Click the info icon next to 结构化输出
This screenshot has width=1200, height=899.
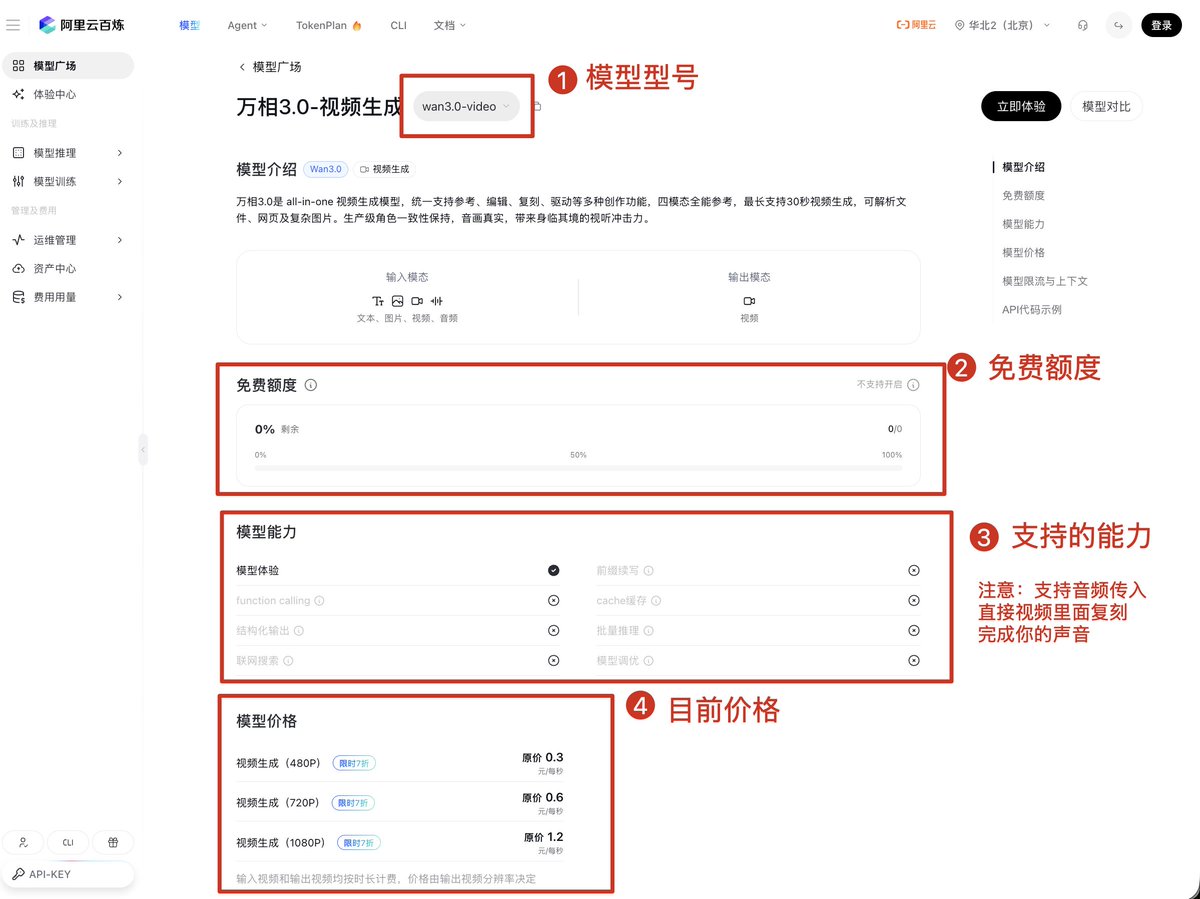[298, 631]
